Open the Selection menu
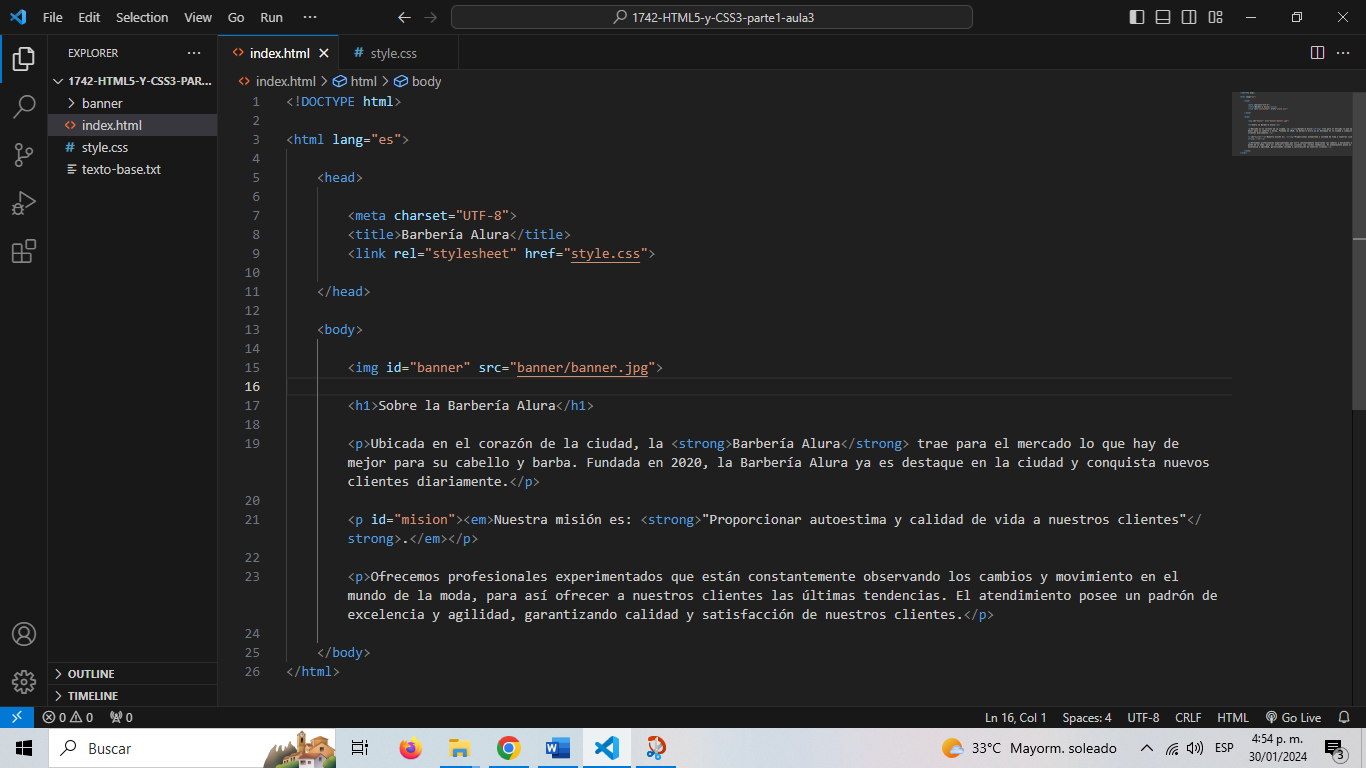The height and width of the screenshot is (768, 1366). [x=142, y=17]
